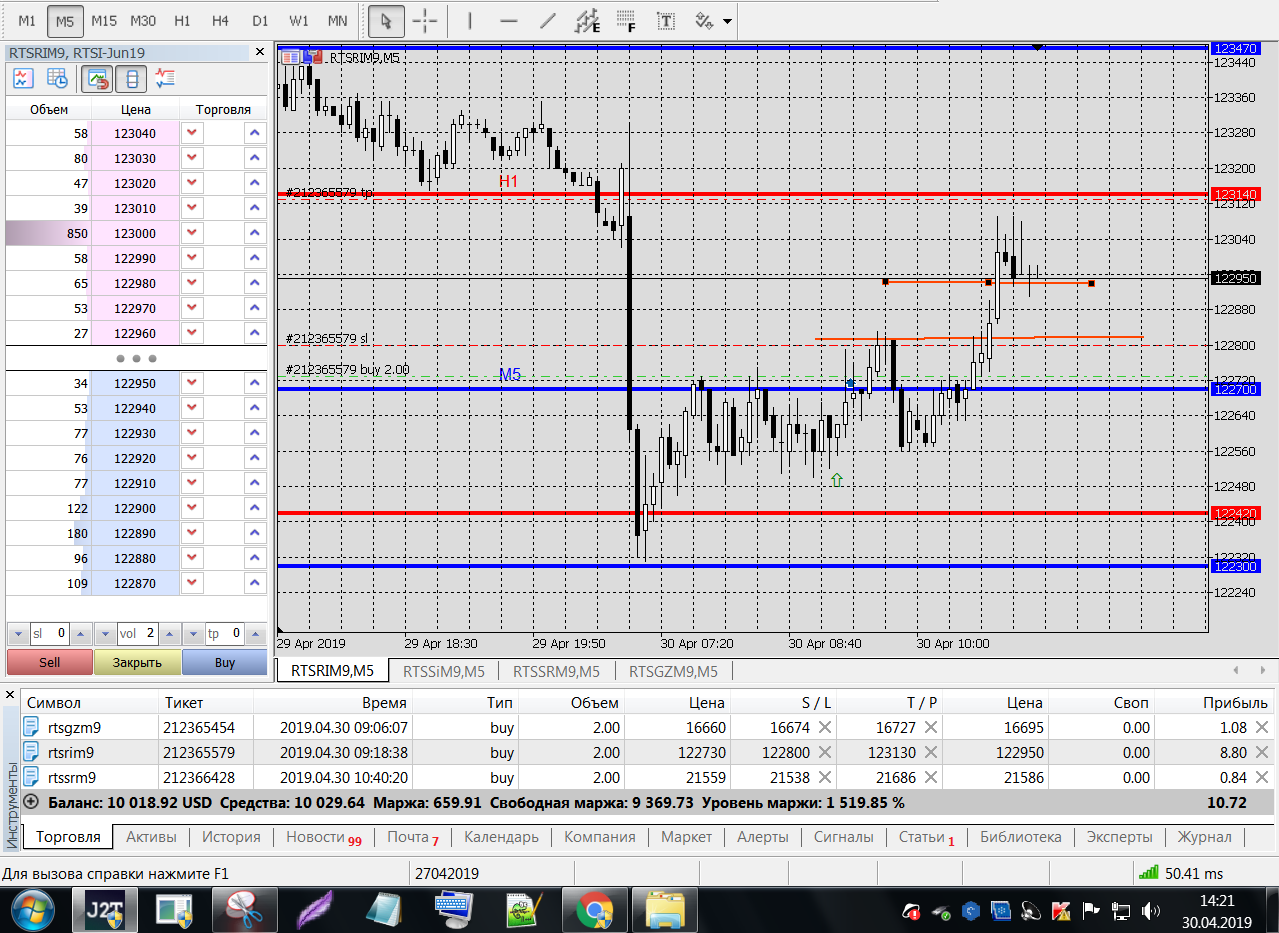The width and height of the screenshot is (1279, 933).
Task: Select the cursor arrow tool
Action: pos(386,21)
